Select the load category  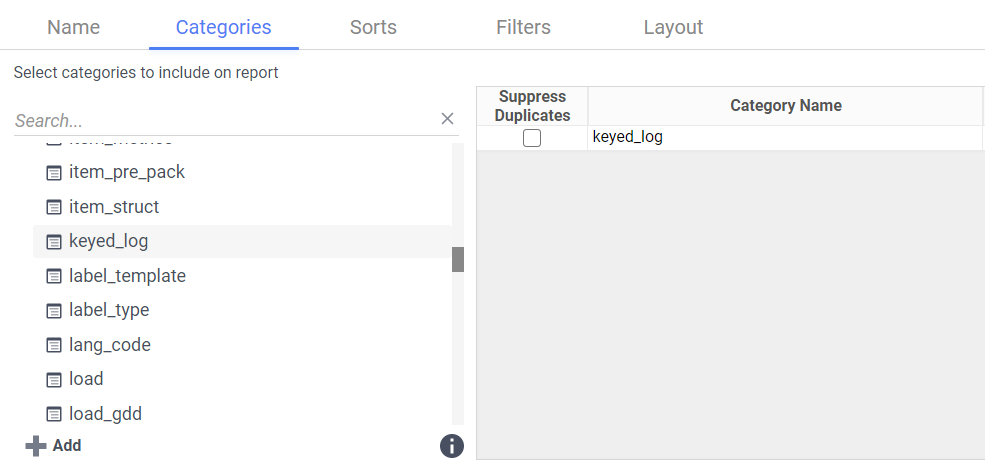point(86,379)
